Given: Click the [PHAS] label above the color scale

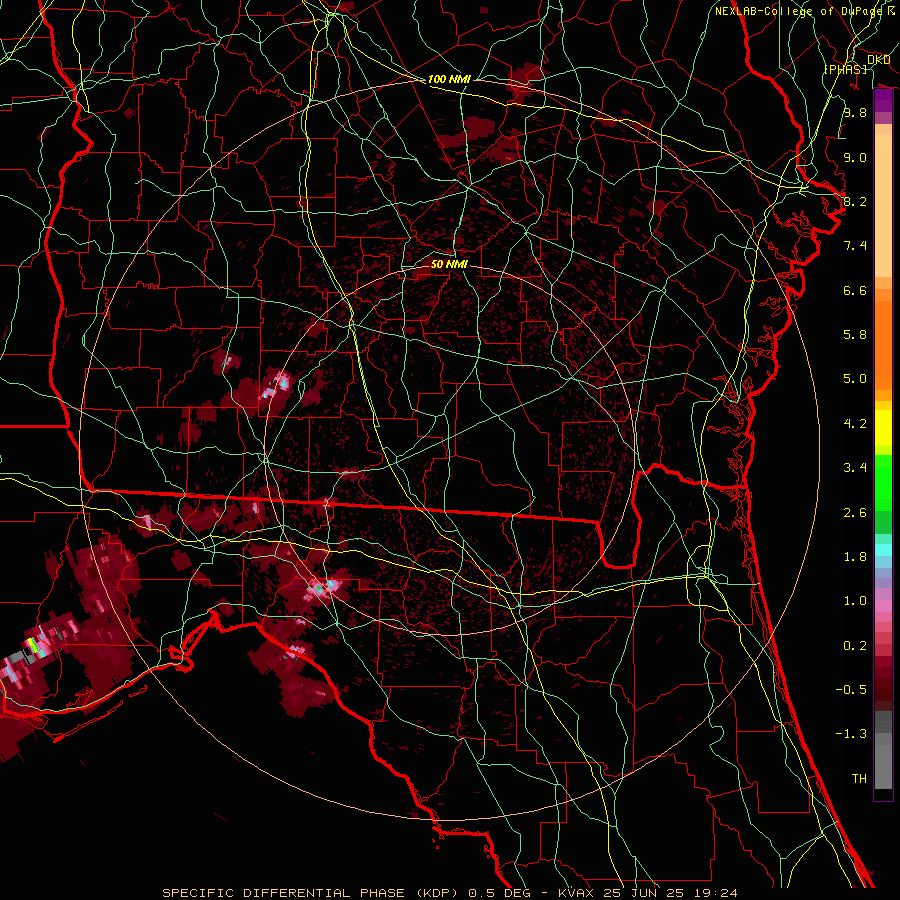Looking at the screenshot, I should click(x=845, y=69).
